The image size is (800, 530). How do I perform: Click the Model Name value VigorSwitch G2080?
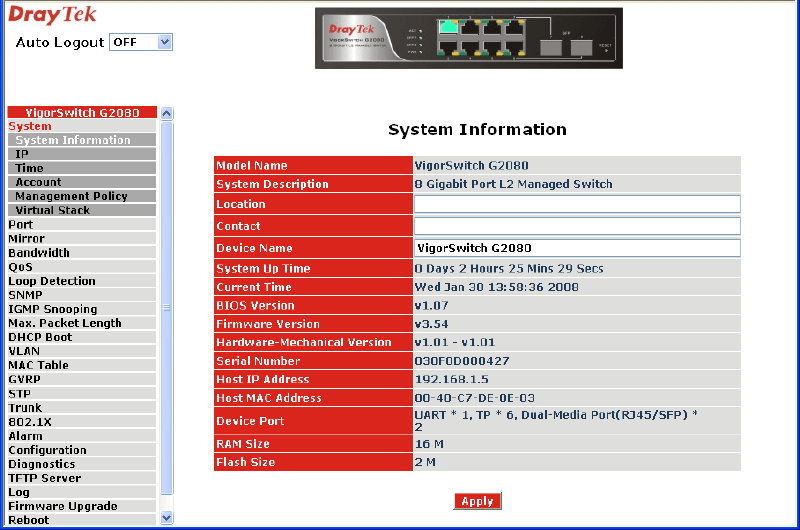[x=471, y=165]
